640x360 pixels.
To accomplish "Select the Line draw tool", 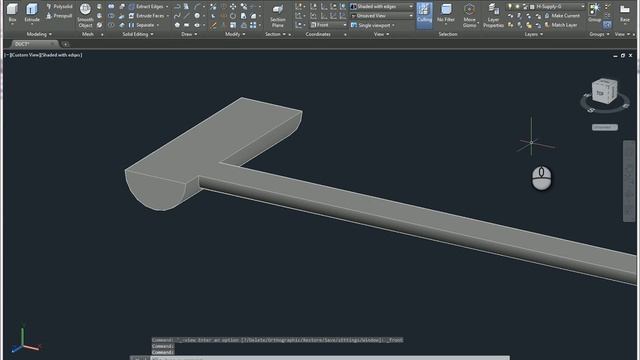I will [187, 16].
